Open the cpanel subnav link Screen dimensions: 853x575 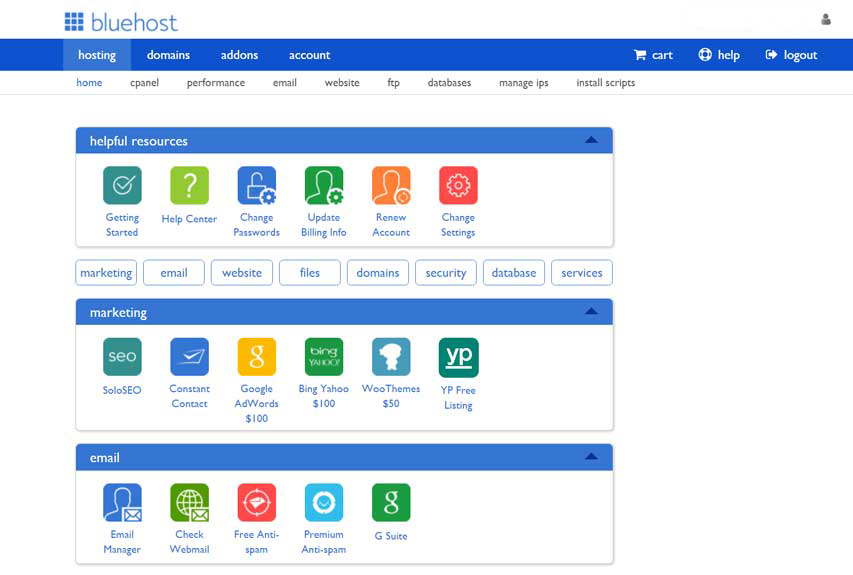145,83
